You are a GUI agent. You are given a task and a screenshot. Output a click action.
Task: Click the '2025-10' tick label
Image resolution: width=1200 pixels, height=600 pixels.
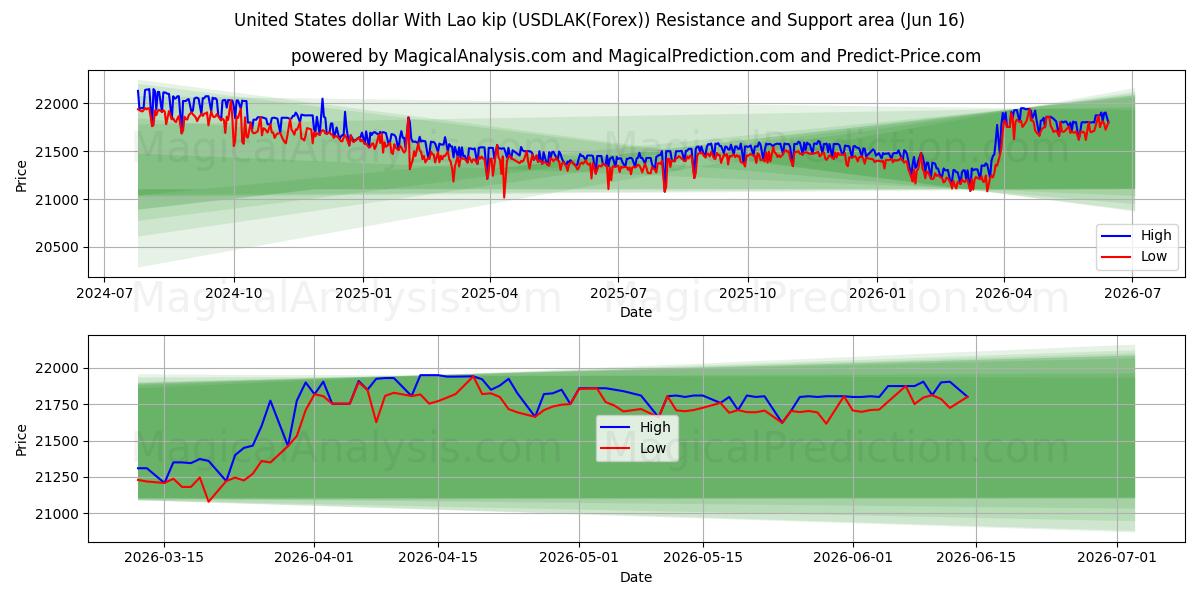click(x=748, y=294)
